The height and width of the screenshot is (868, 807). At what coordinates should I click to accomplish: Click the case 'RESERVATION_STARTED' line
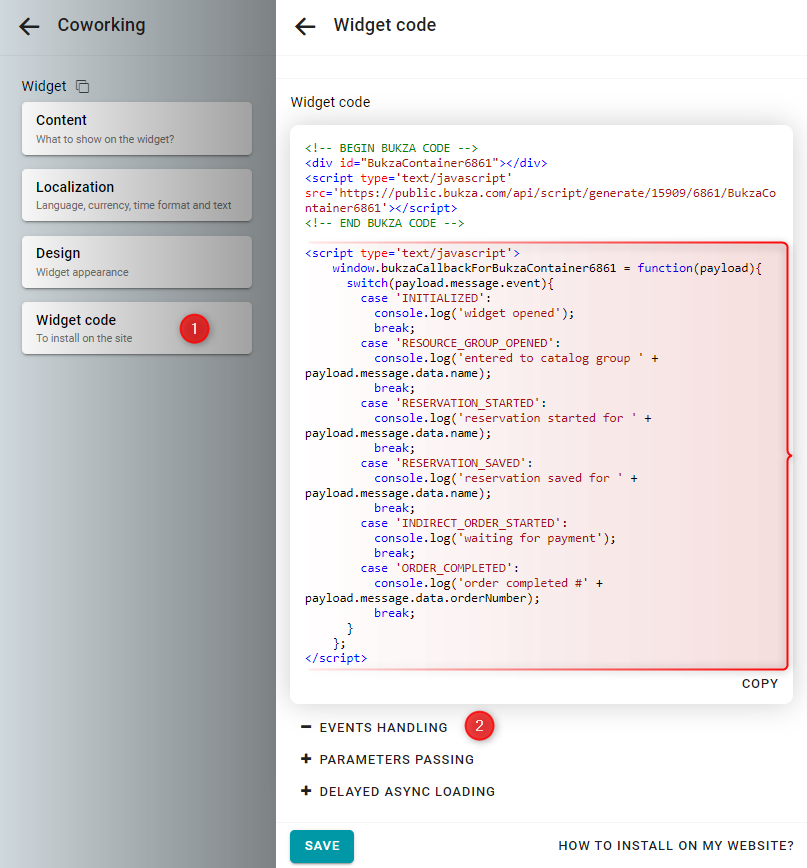(x=453, y=403)
